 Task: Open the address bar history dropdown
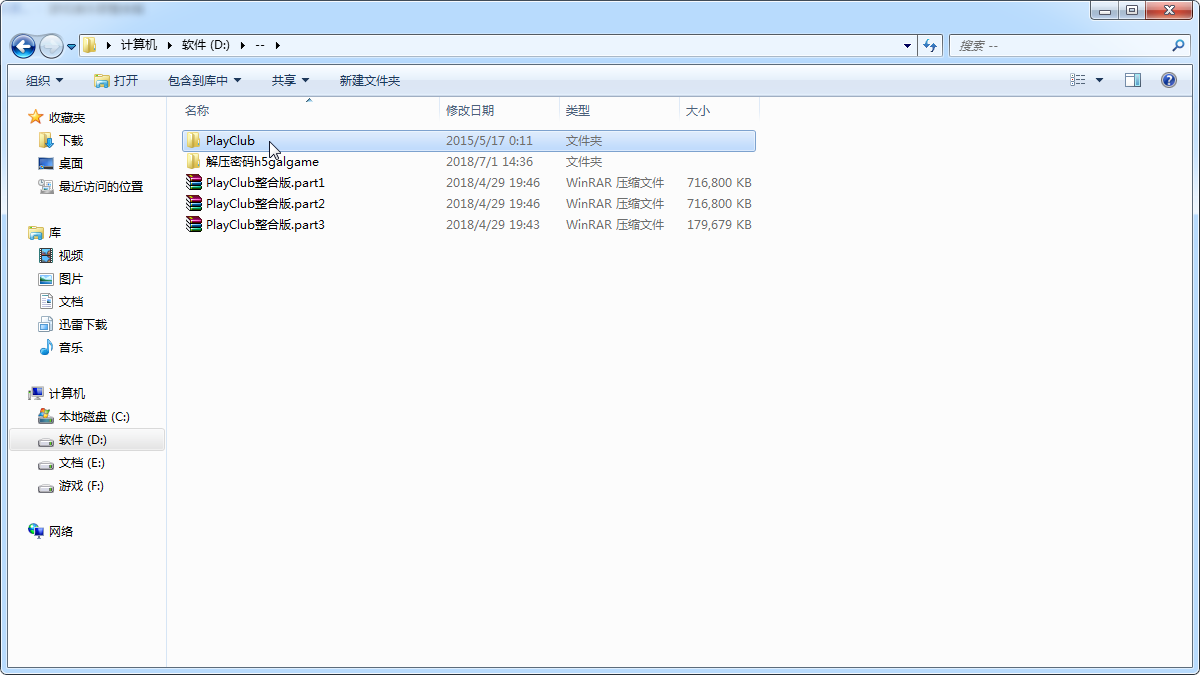point(907,46)
